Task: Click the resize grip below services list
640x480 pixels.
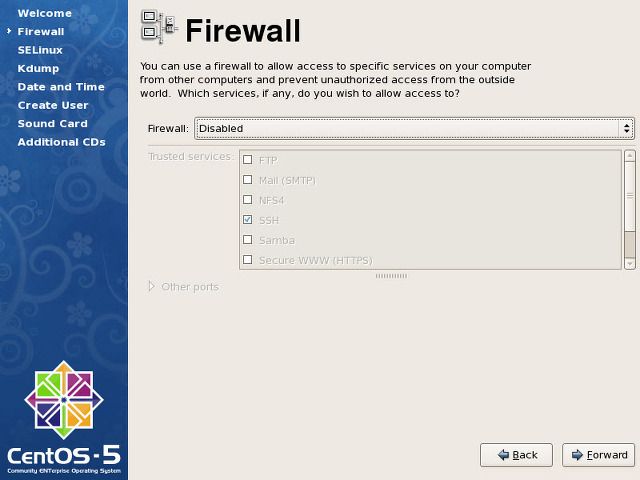Action: [x=391, y=276]
